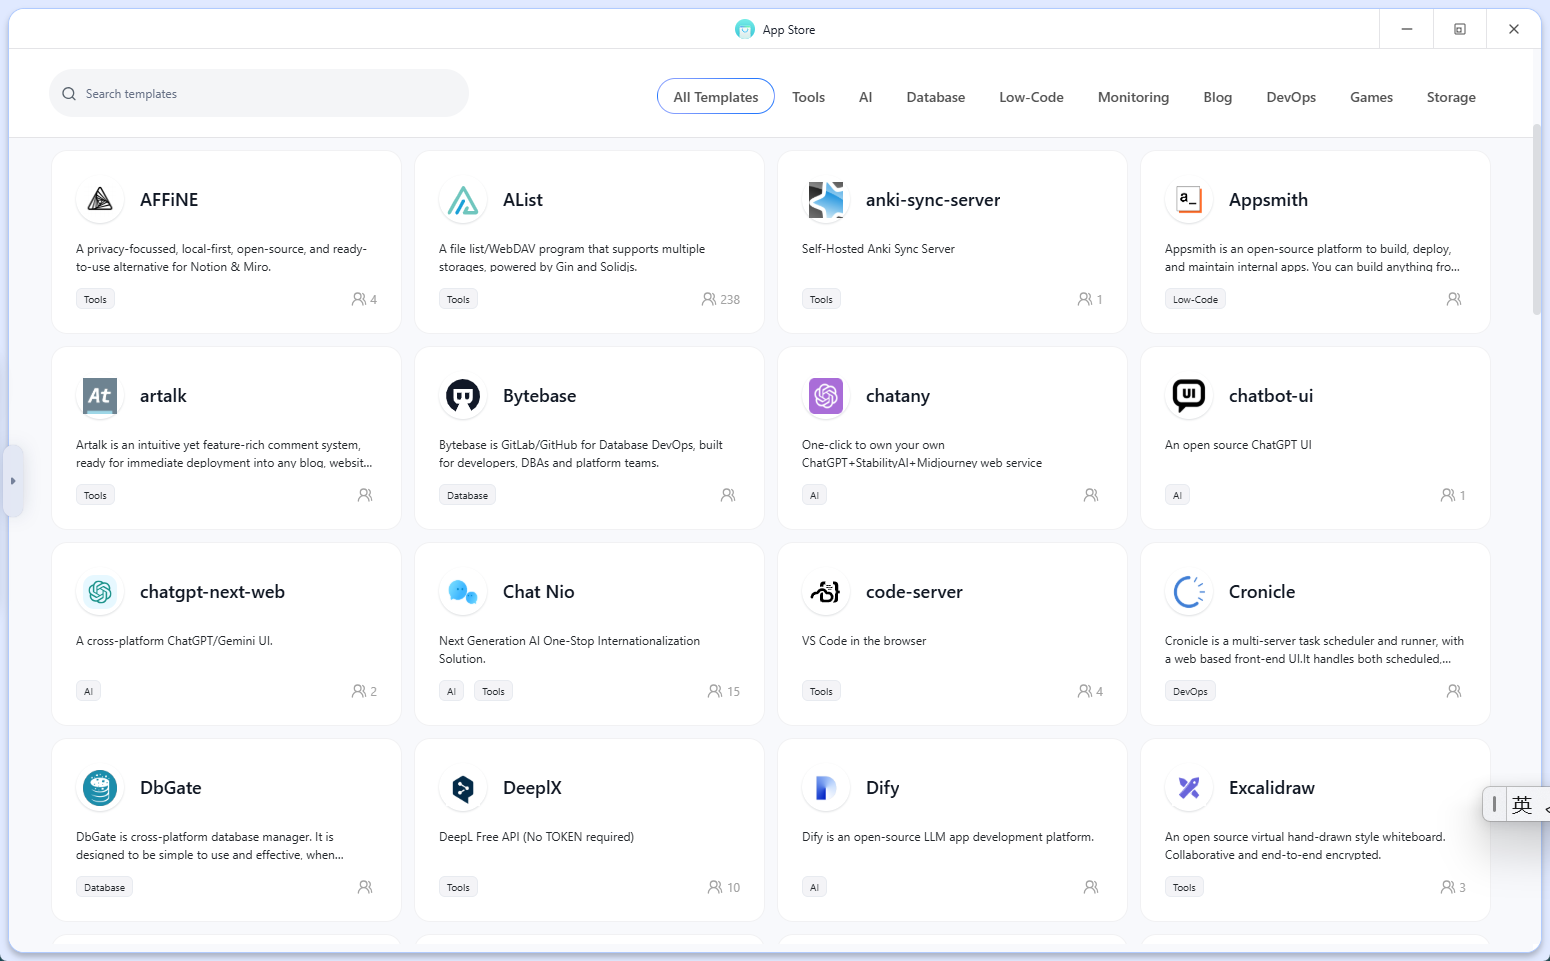
Task: Select the All Templates tab
Action: point(716,97)
